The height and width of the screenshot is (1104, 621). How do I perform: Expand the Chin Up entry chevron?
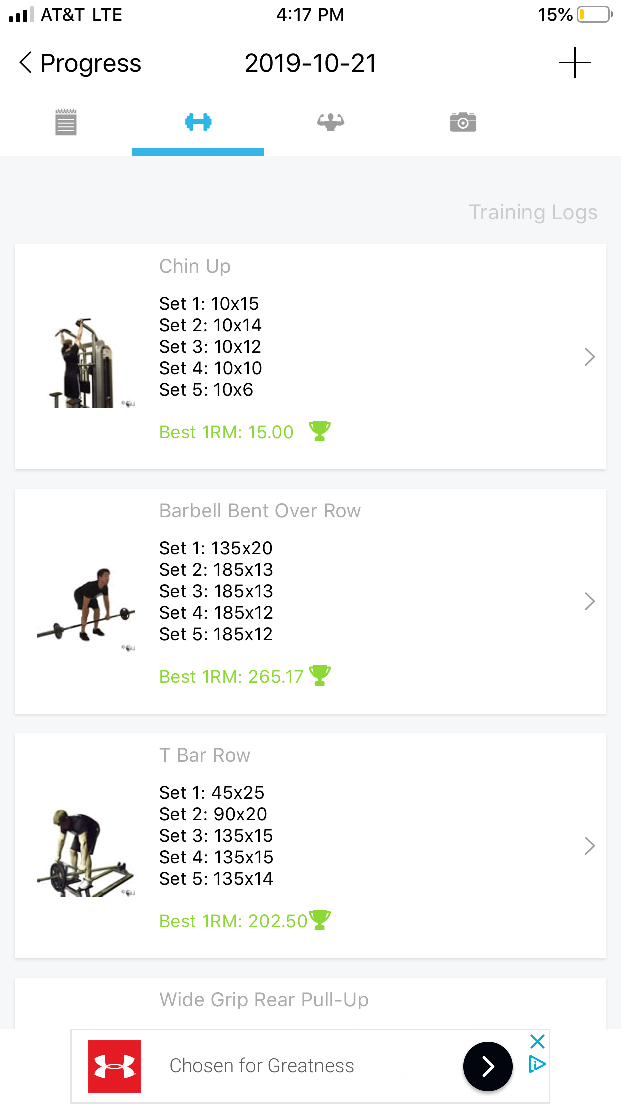[589, 357]
